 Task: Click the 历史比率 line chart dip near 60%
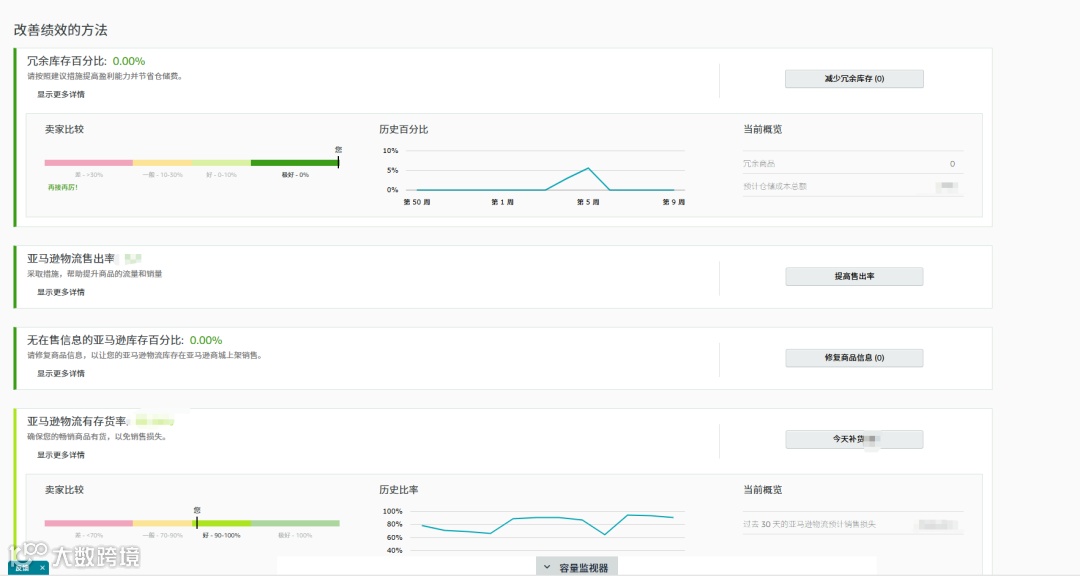pos(605,534)
